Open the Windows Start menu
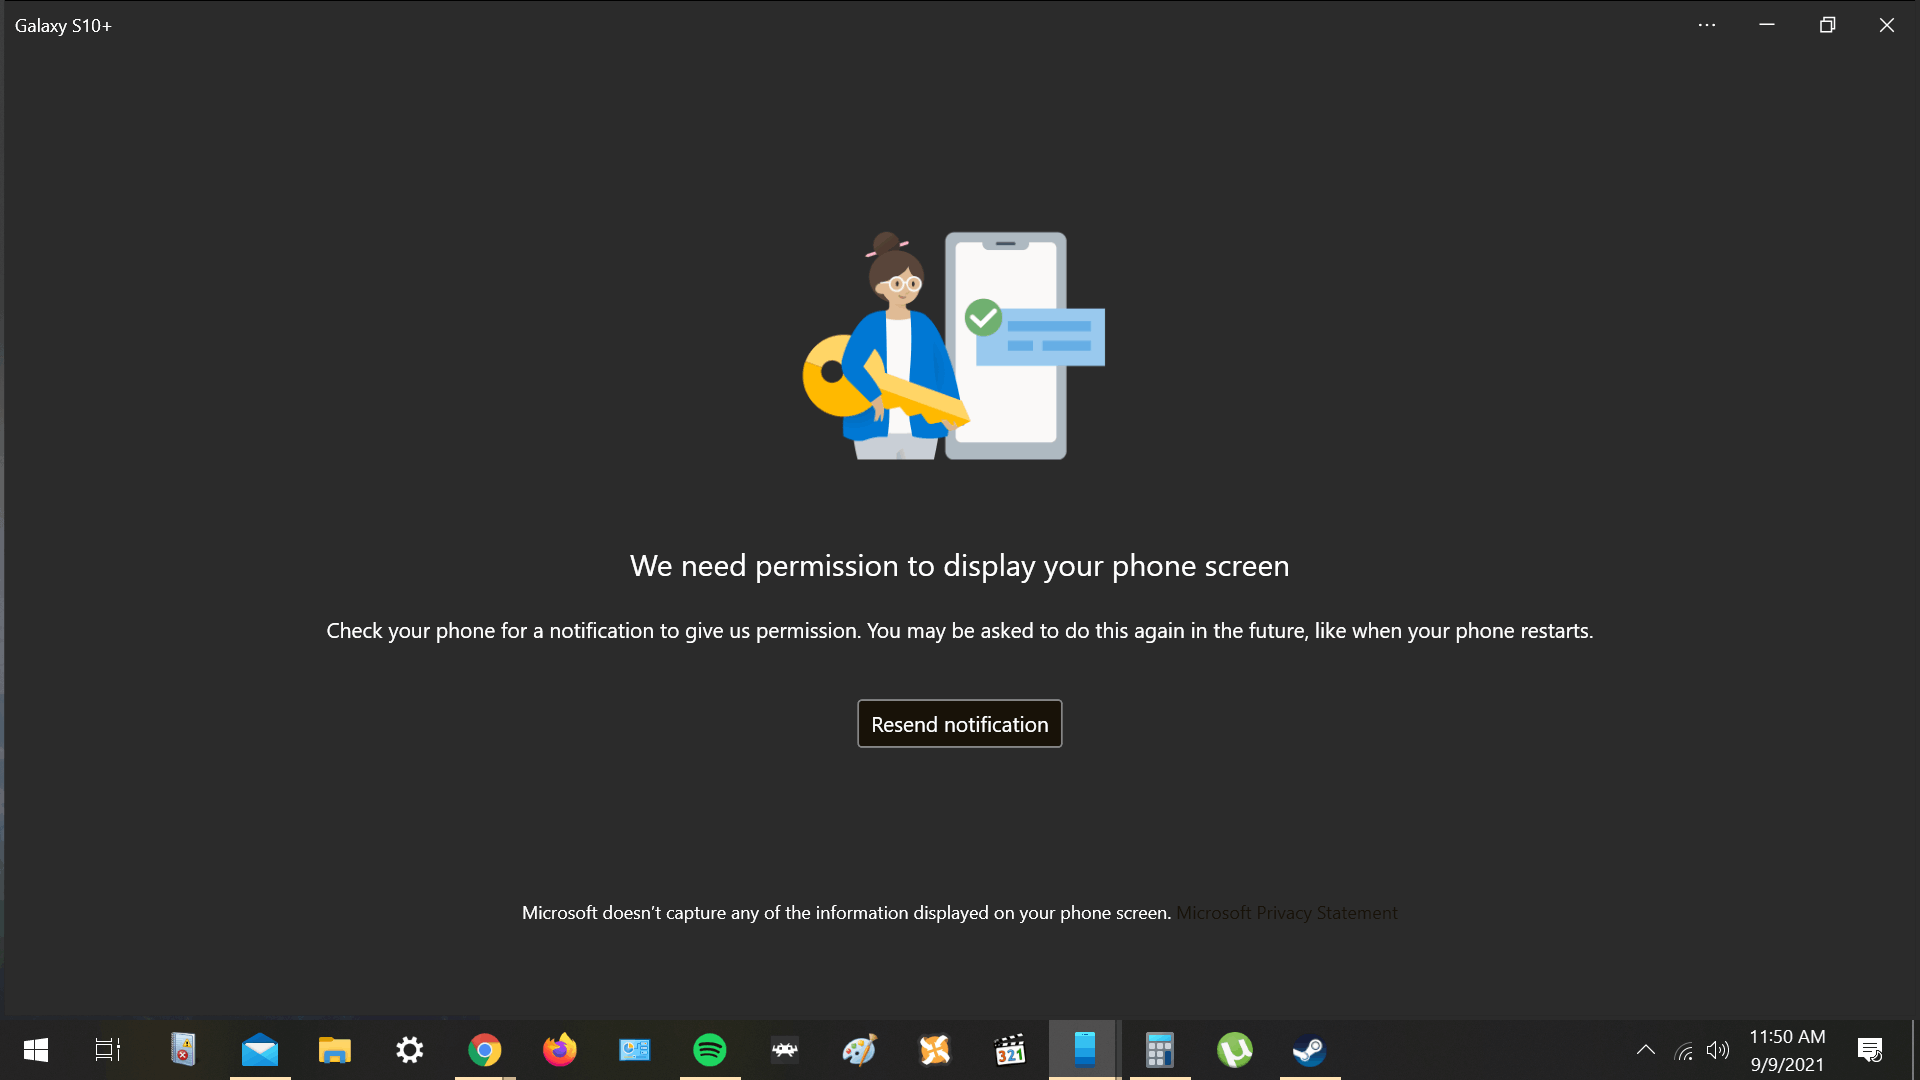Viewport: 1920px width, 1080px height. 36,1050
